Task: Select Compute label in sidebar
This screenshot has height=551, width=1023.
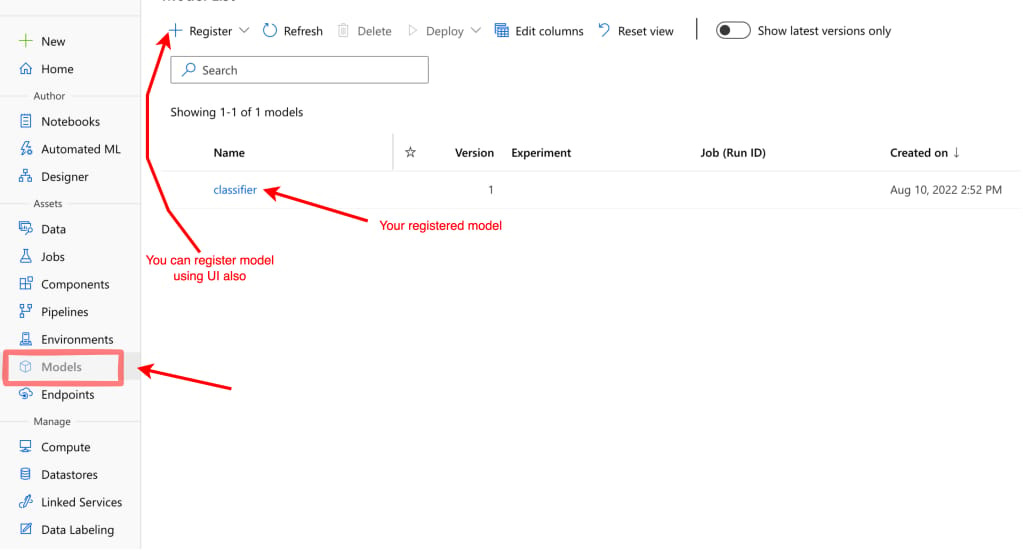Action: pyautogui.click(x=65, y=447)
